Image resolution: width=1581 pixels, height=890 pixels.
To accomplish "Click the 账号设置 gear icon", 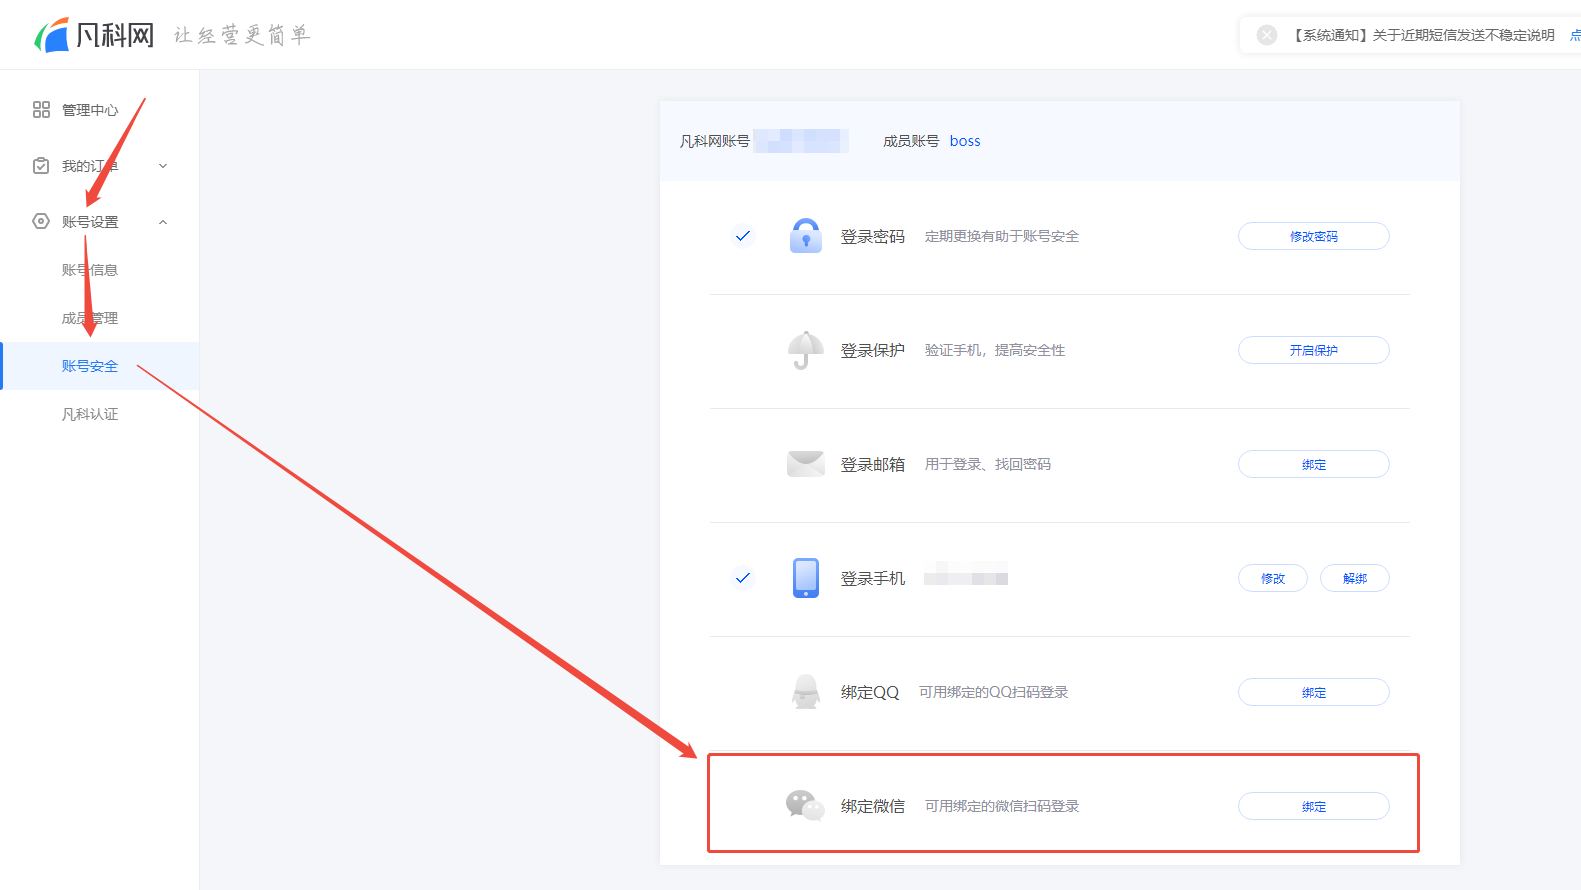I will 41,221.
